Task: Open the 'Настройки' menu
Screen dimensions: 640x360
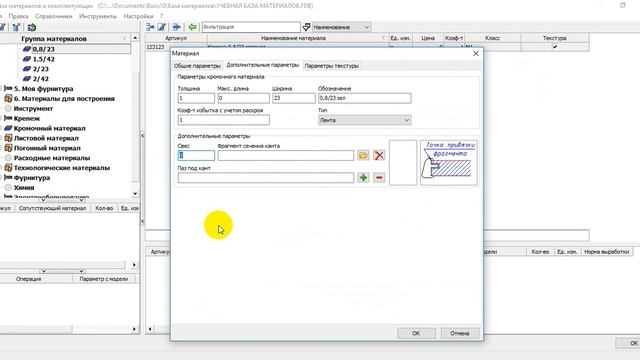Action: (x=138, y=16)
